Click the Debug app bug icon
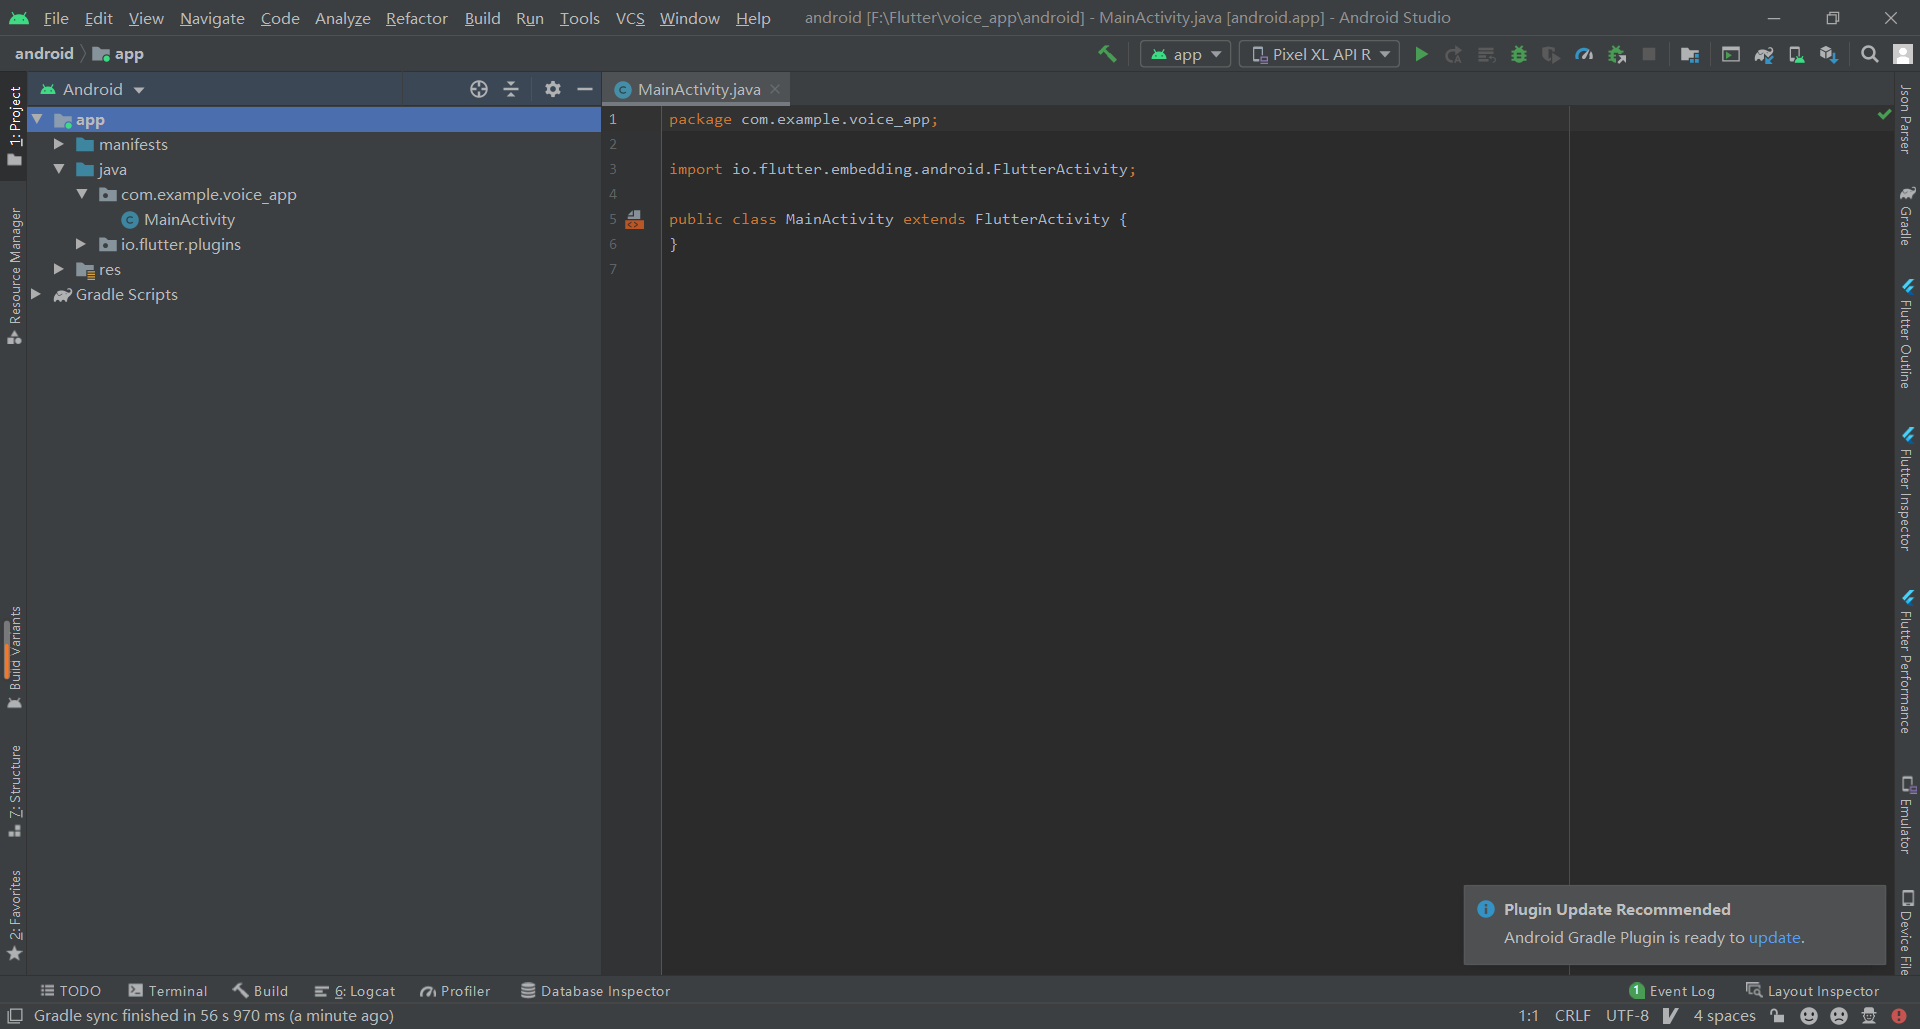1920x1029 pixels. tap(1519, 54)
